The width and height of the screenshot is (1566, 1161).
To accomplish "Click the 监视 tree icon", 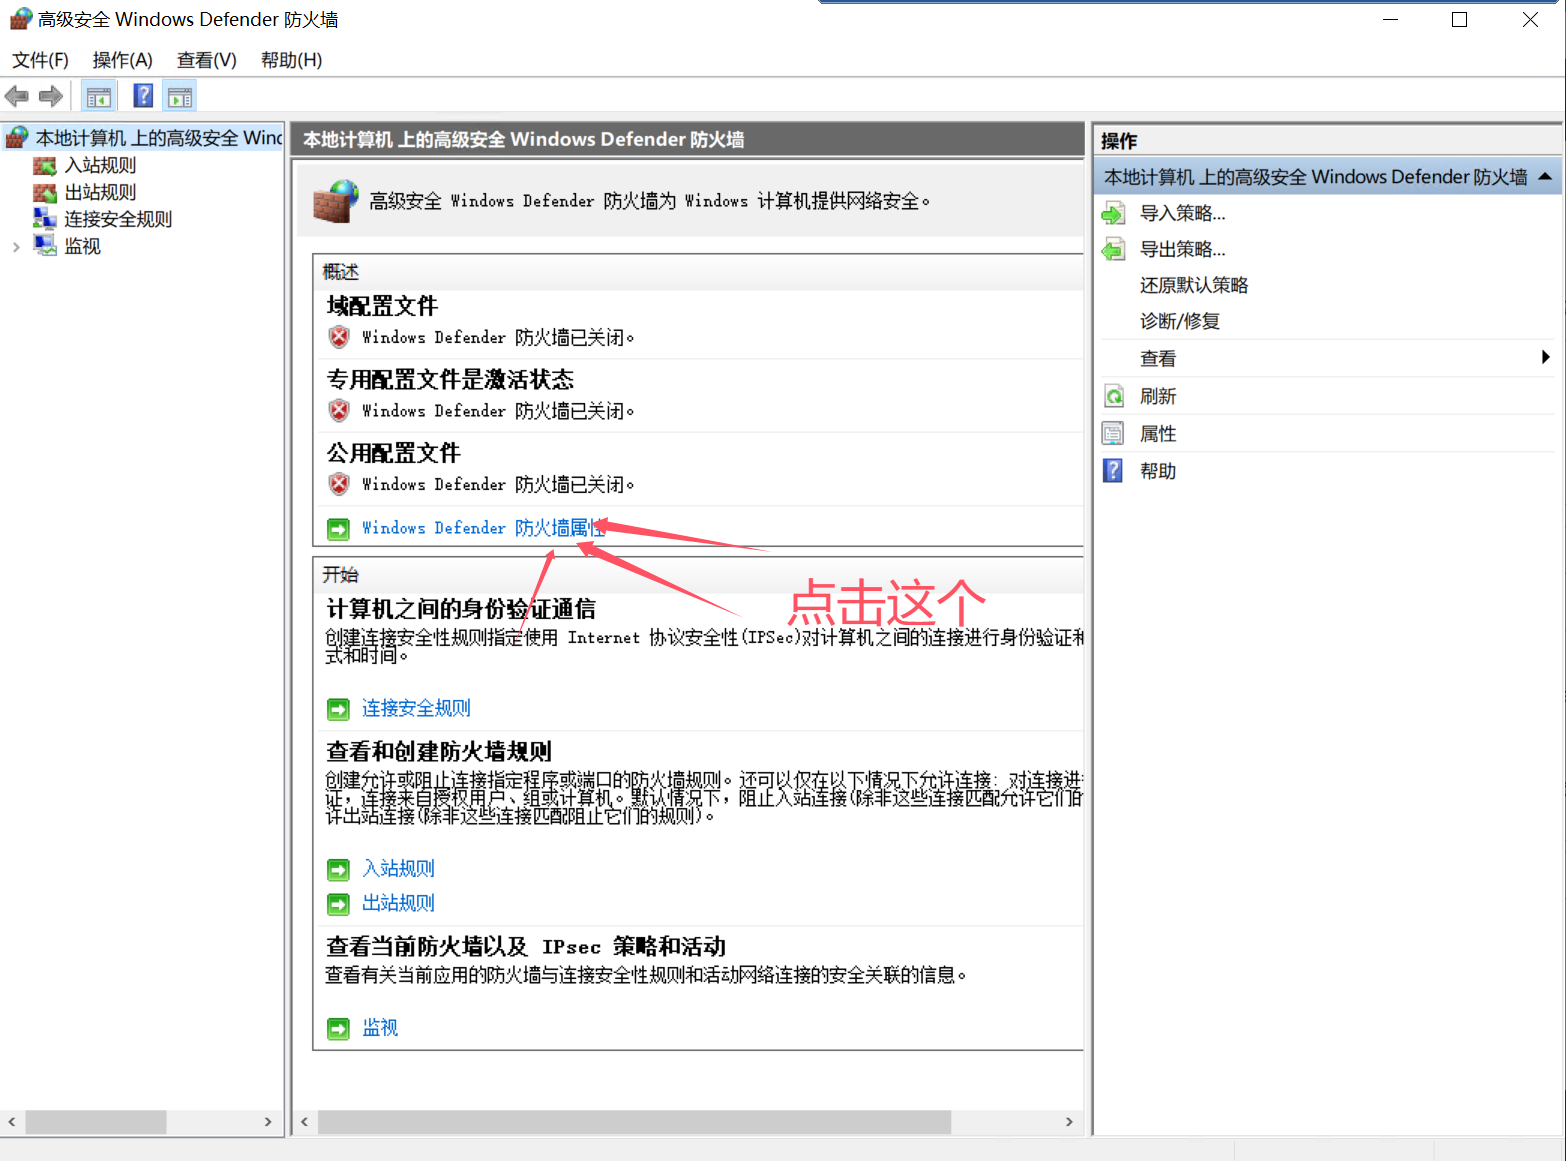I will click(45, 246).
